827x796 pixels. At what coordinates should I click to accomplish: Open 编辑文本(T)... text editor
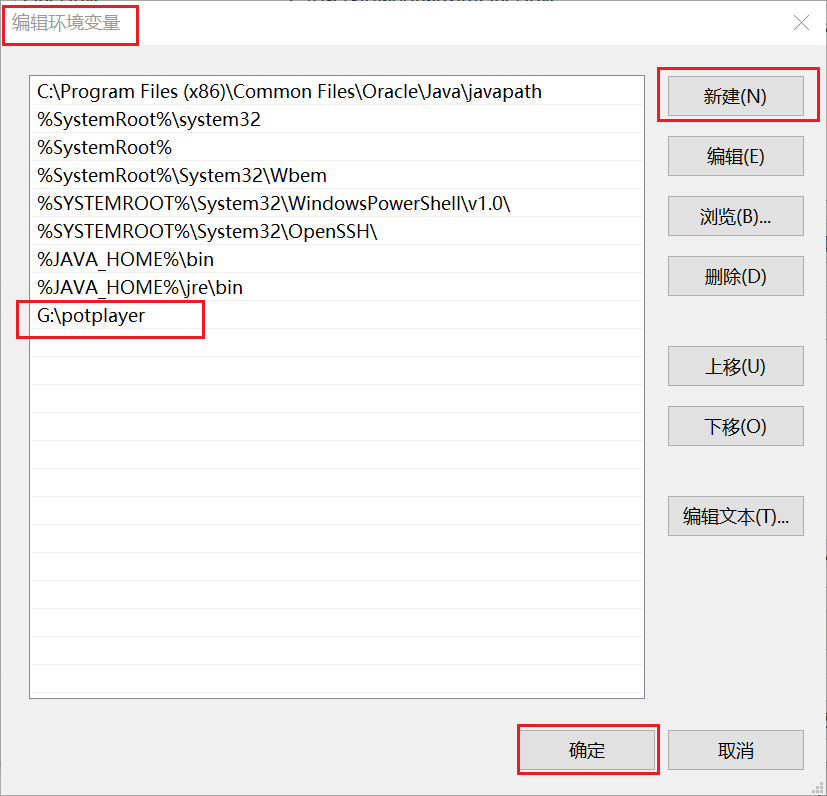pyautogui.click(x=735, y=516)
